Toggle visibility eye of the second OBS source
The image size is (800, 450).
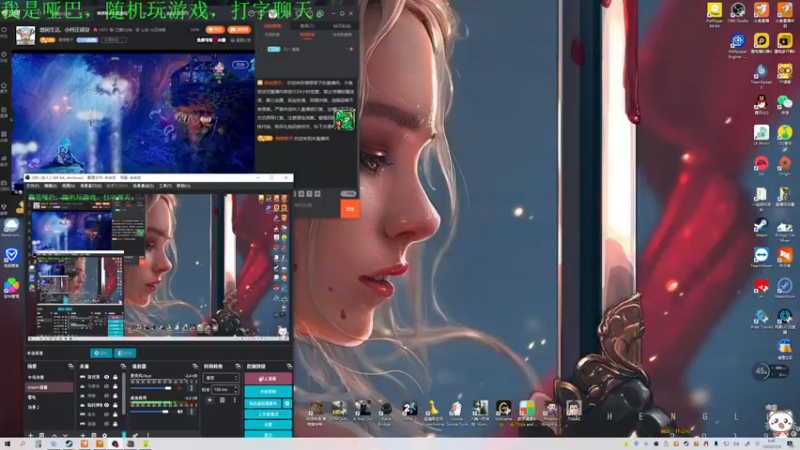point(107,386)
